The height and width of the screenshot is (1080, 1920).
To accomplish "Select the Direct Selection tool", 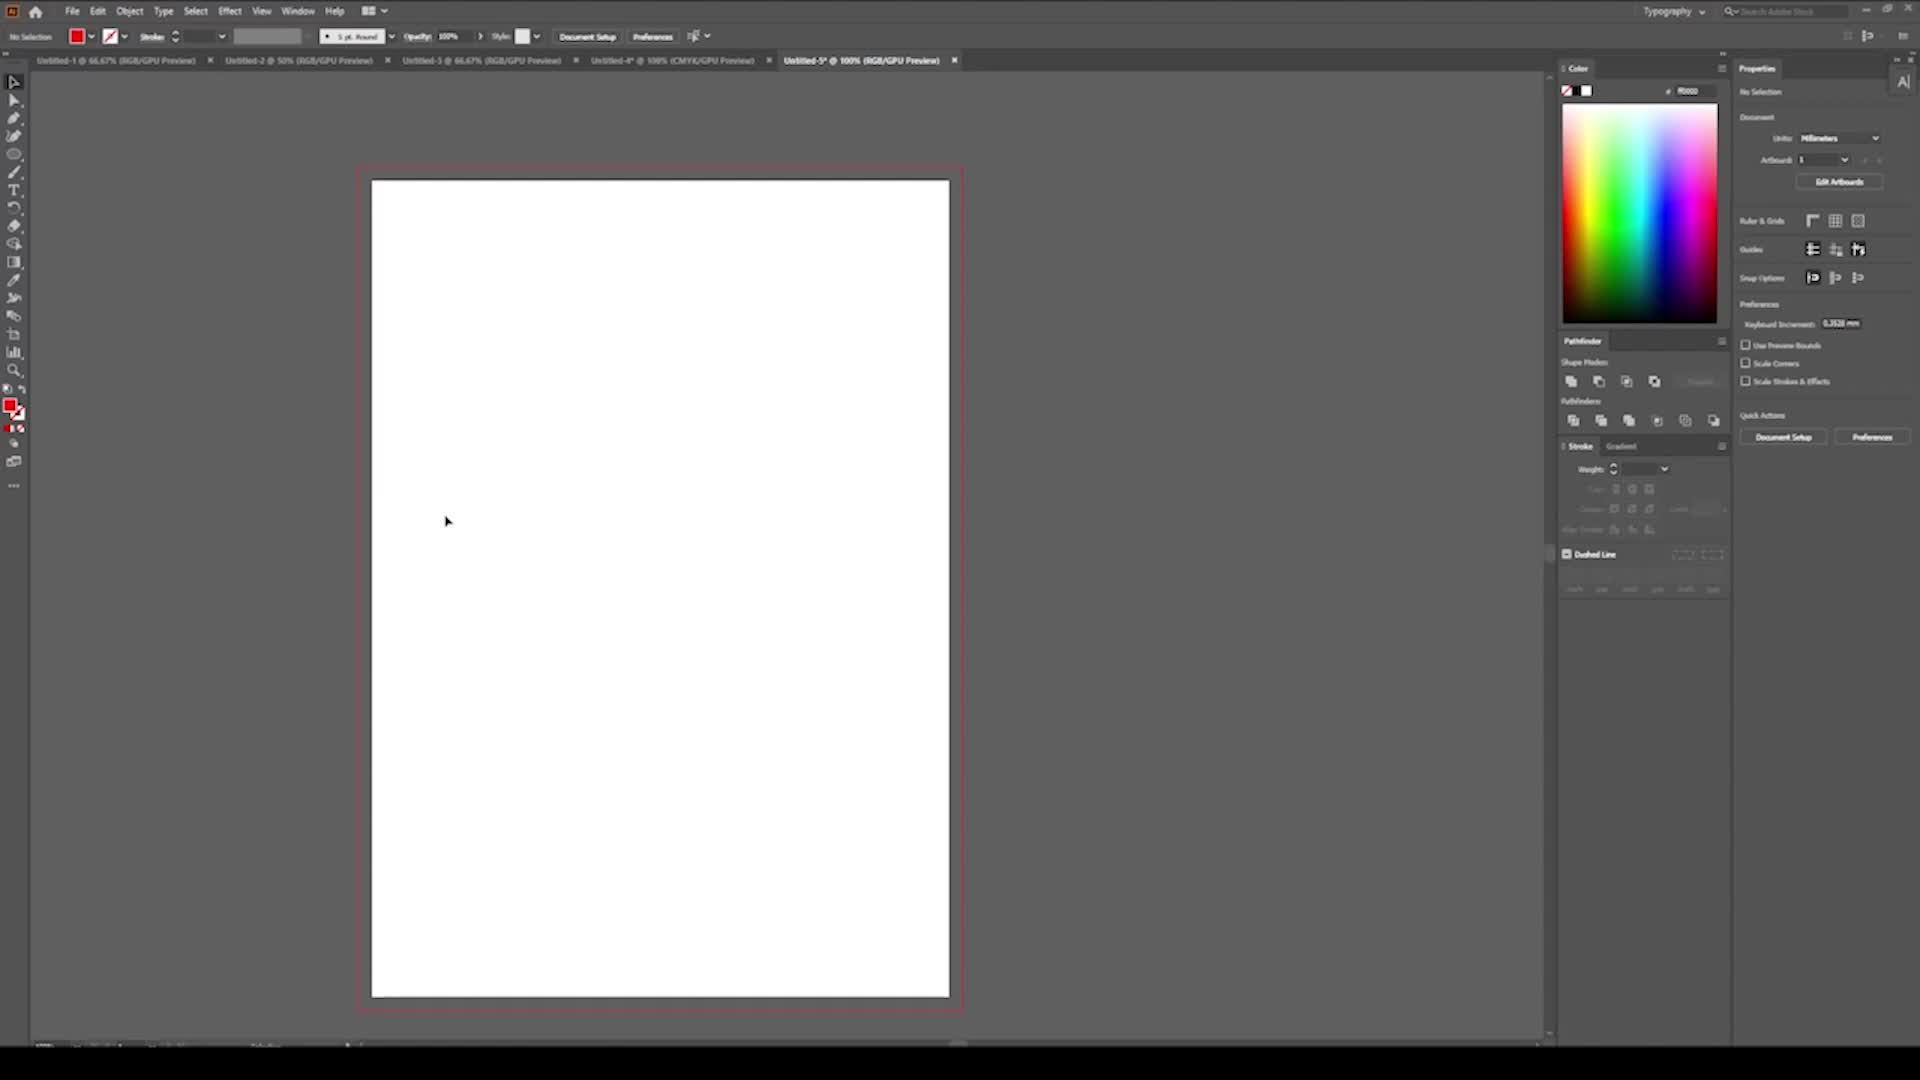I will pos(14,100).
